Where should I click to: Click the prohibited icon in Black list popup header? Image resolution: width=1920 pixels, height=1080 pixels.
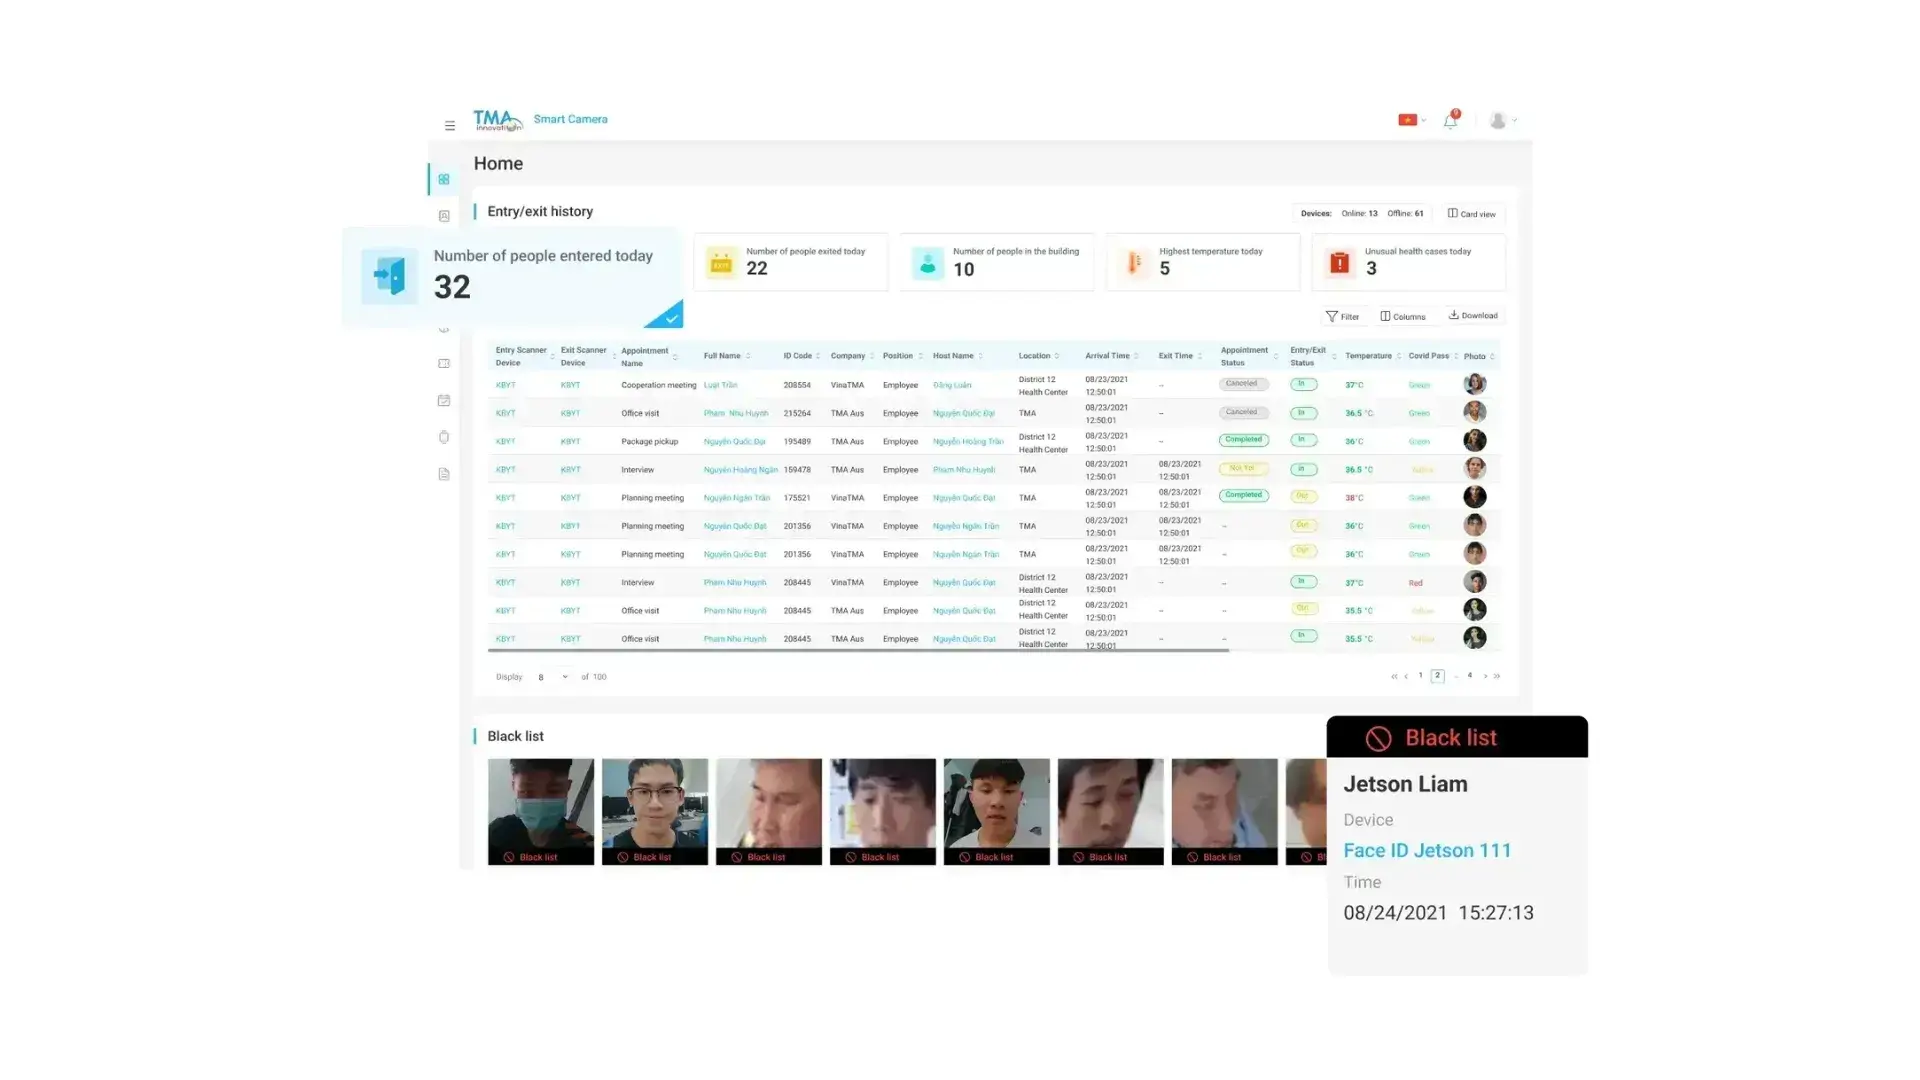[1378, 739]
